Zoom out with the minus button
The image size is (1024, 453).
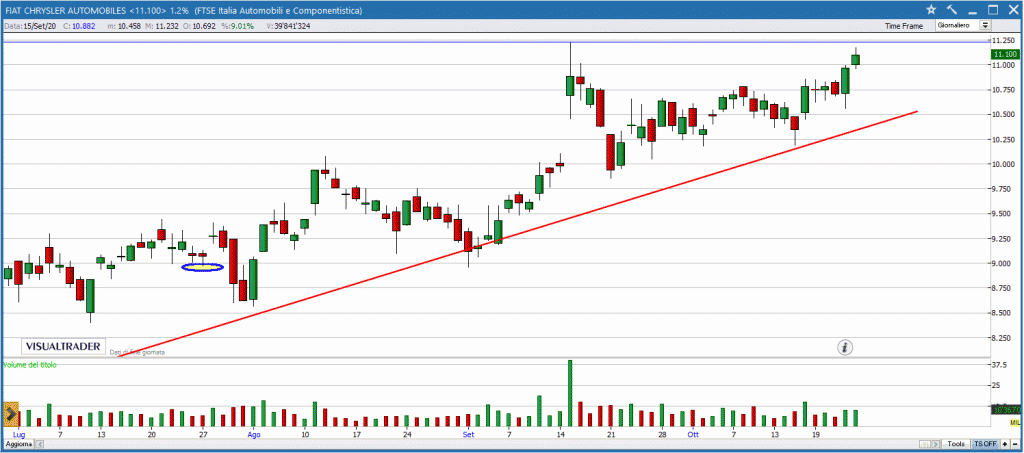(1015, 444)
